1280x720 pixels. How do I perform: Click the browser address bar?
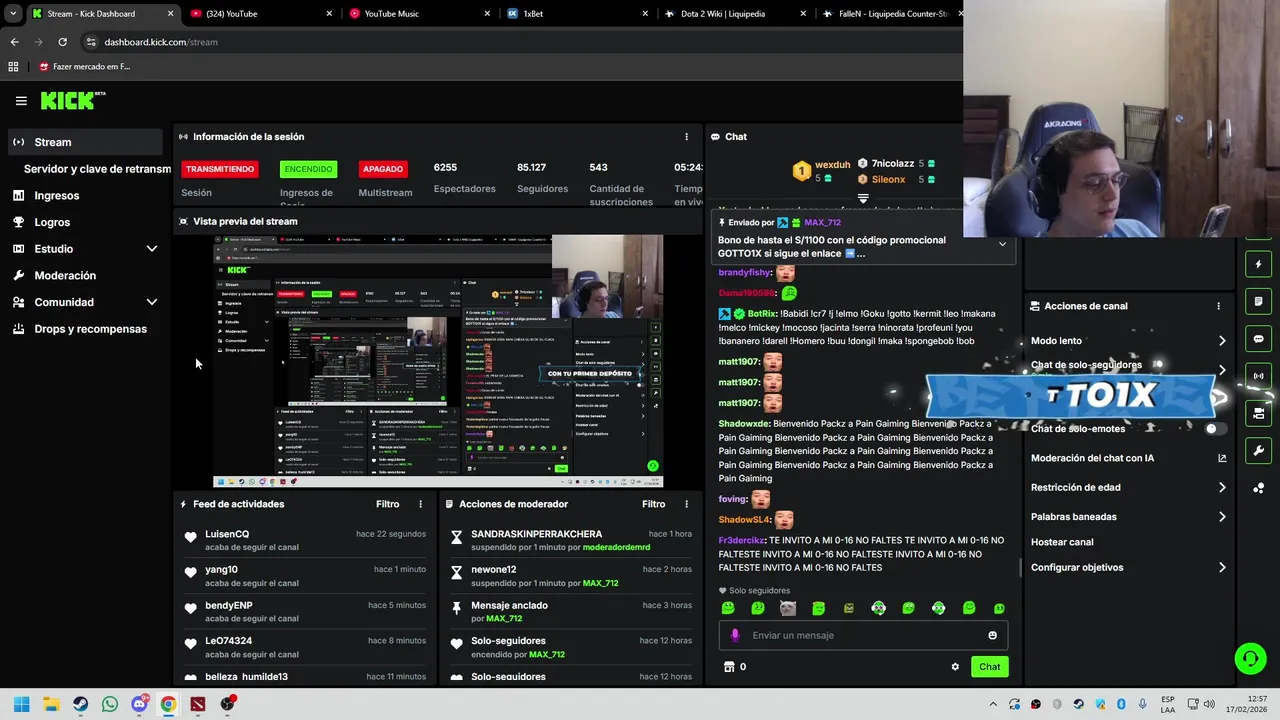(520, 42)
